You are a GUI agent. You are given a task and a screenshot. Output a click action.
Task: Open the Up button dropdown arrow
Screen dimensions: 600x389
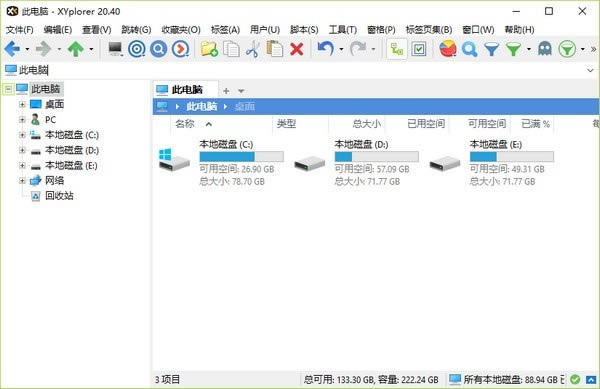(x=91, y=49)
